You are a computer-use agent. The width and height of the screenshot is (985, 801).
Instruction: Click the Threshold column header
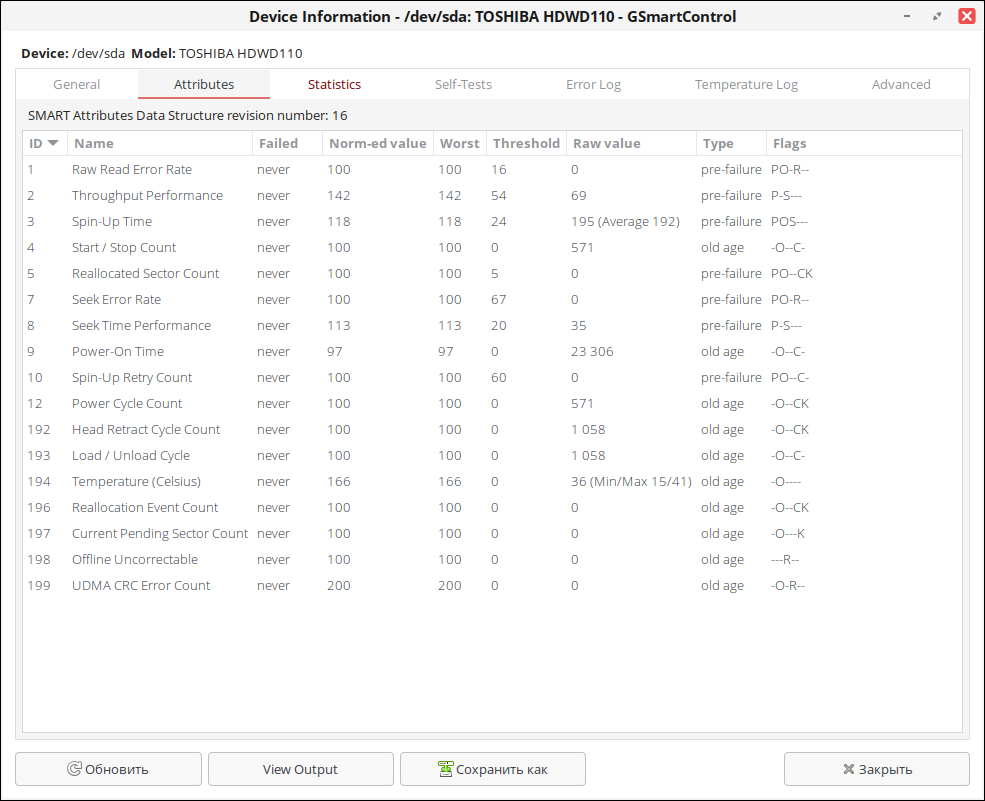coord(526,143)
